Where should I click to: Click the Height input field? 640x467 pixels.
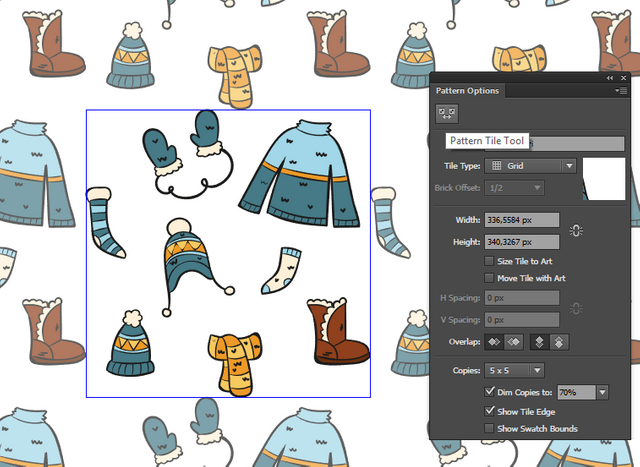[522, 242]
